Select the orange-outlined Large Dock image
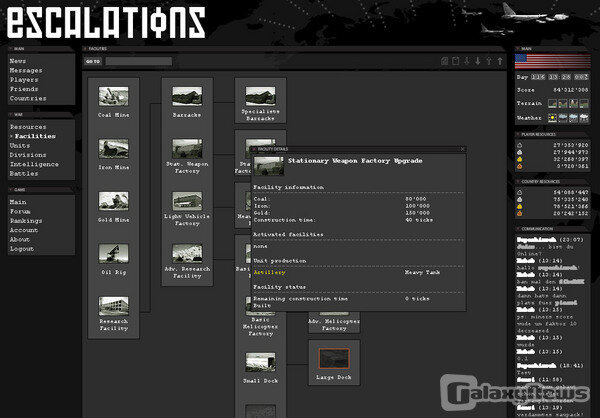The height and width of the screenshot is (418, 600). tap(334, 359)
